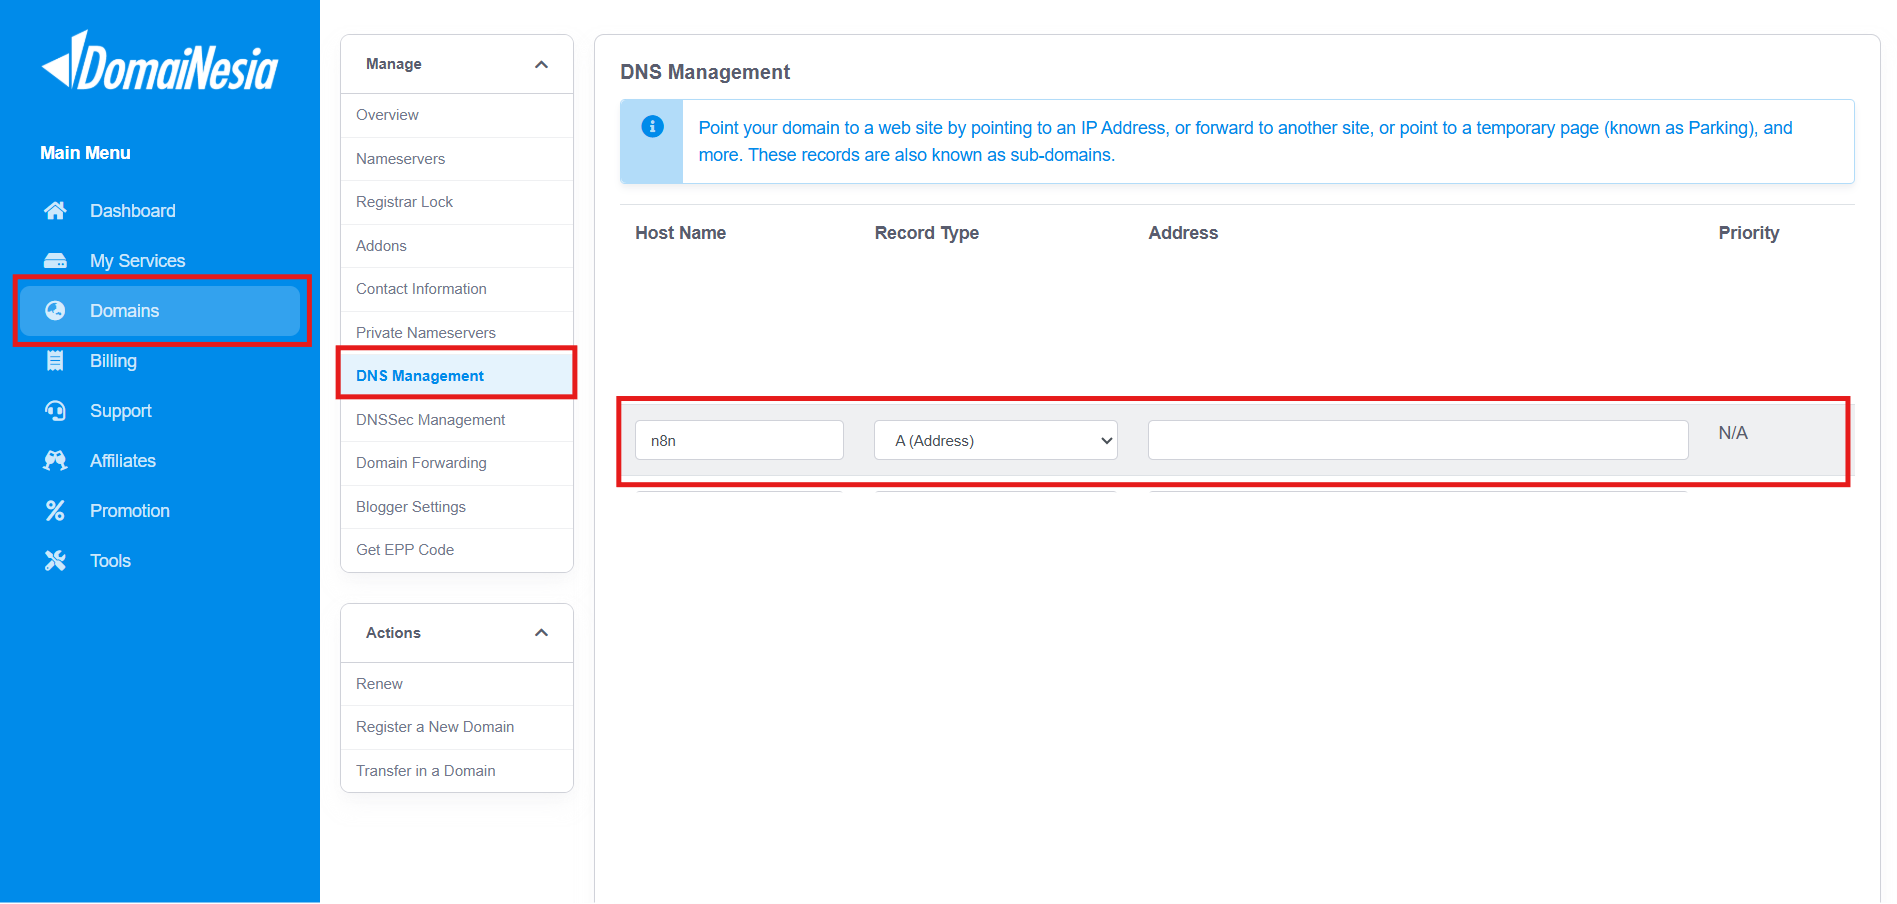Click the Billing receipt icon
This screenshot has width=1897, height=904.
tap(55, 361)
